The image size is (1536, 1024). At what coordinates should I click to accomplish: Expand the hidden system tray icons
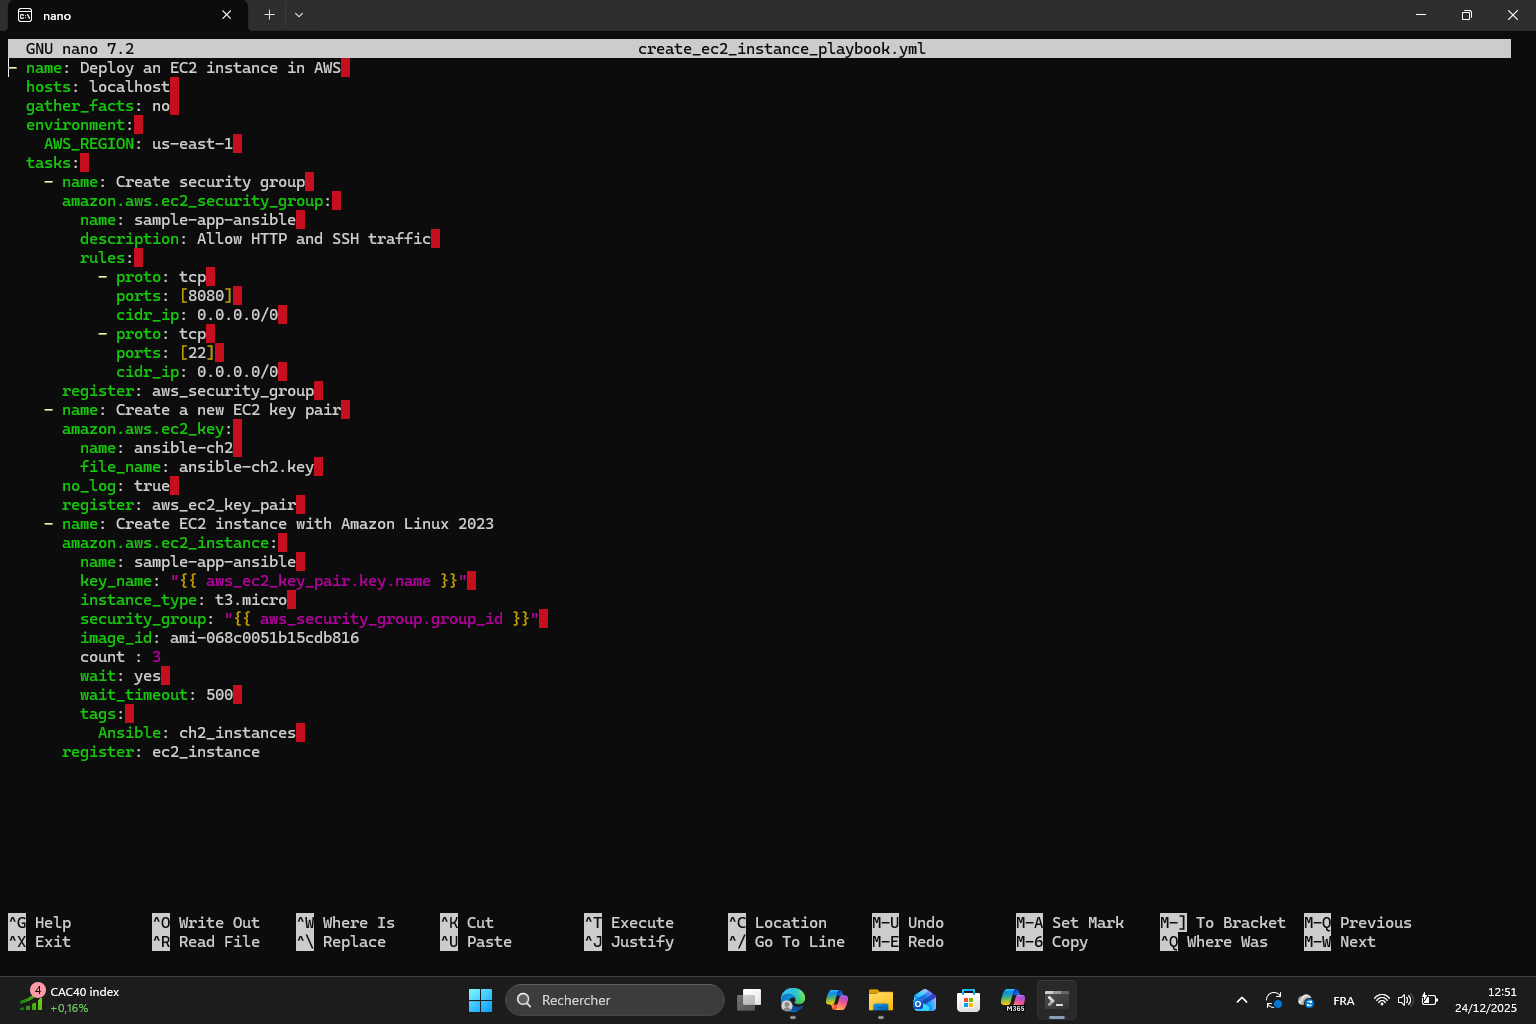point(1241,999)
